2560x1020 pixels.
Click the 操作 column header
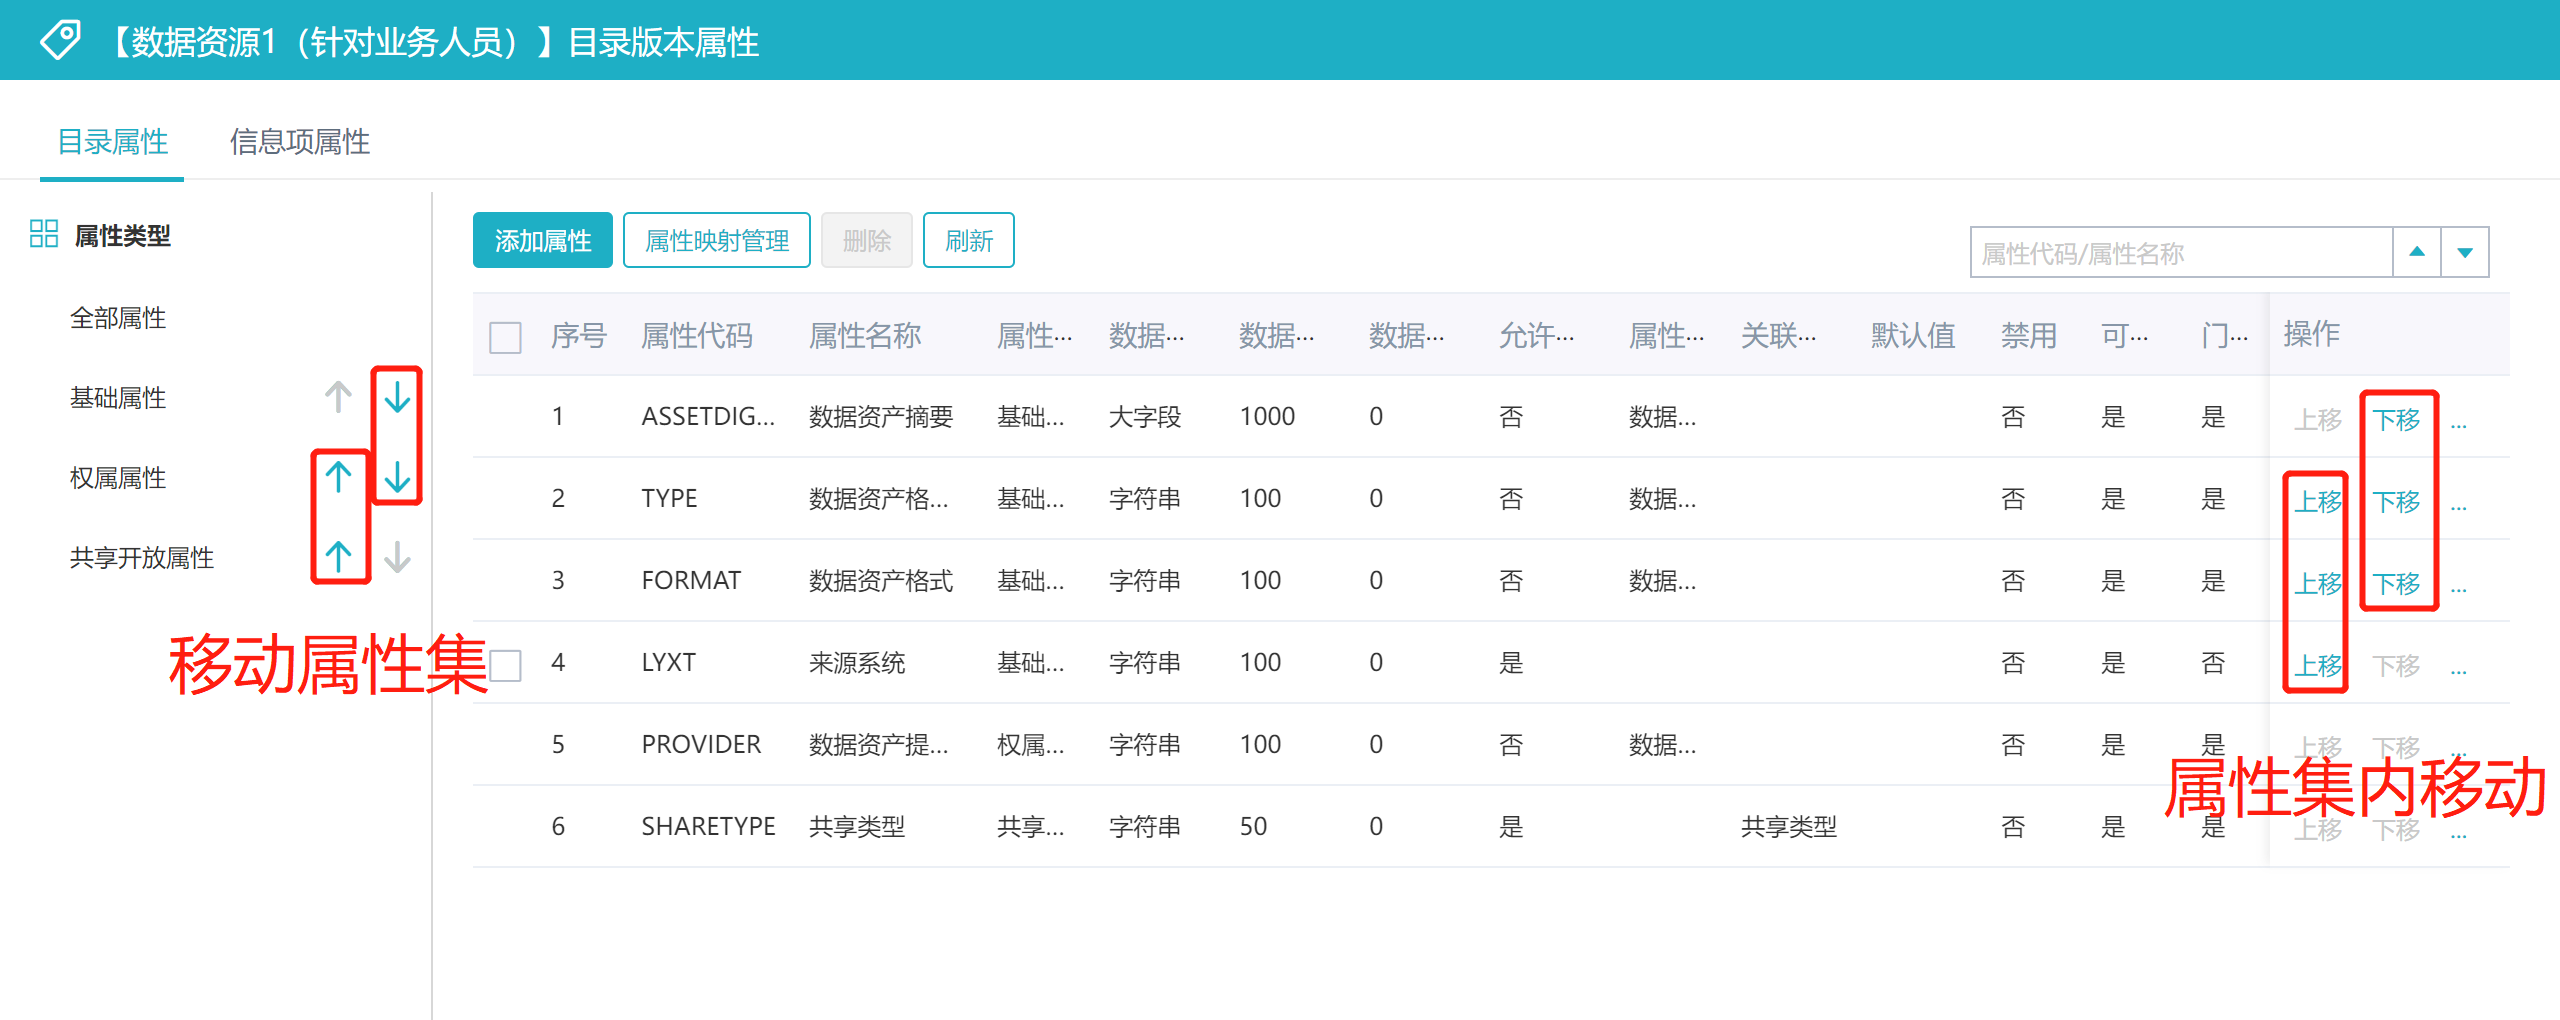(x=2311, y=334)
